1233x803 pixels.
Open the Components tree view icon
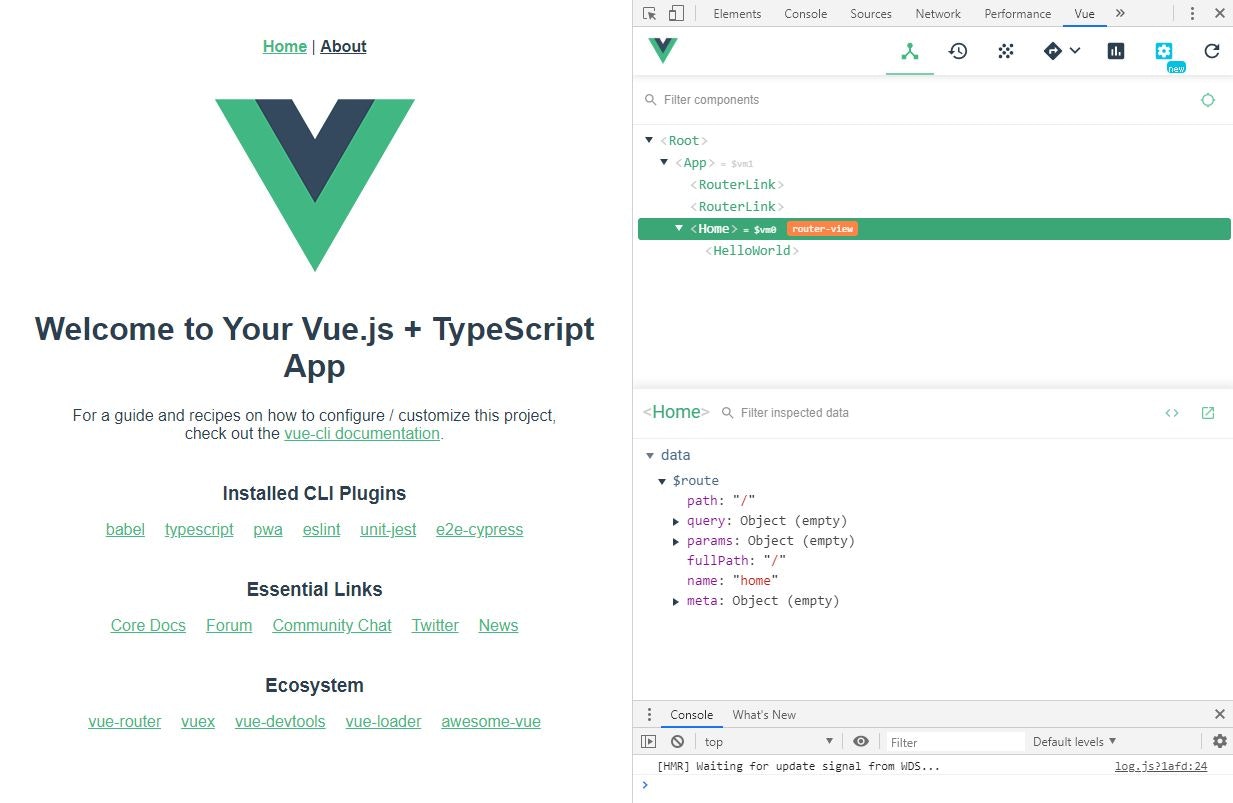tap(910, 51)
